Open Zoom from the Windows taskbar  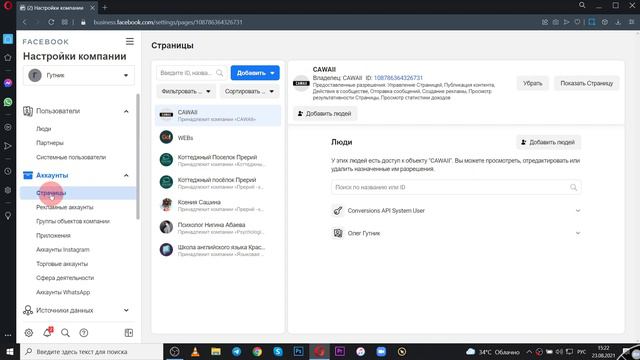pyautogui.click(x=381, y=351)
